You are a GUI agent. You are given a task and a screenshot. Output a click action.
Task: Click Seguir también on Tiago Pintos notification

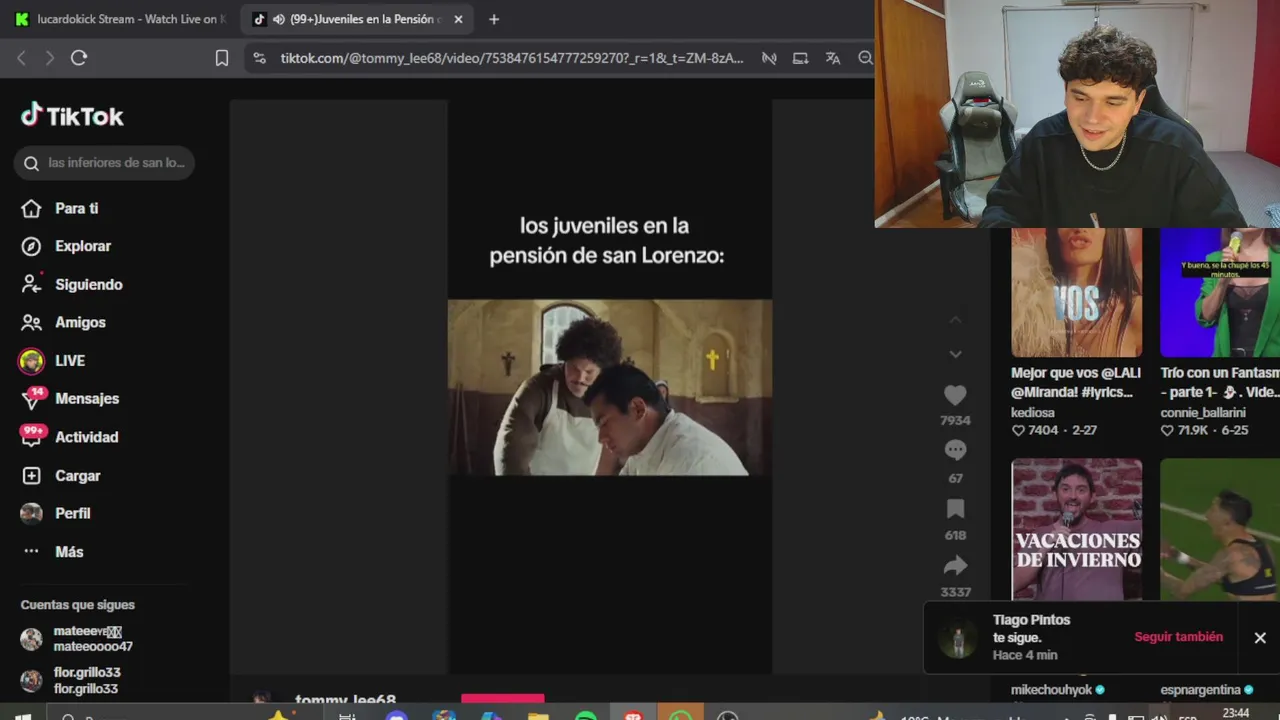[x=1178, y=637]
